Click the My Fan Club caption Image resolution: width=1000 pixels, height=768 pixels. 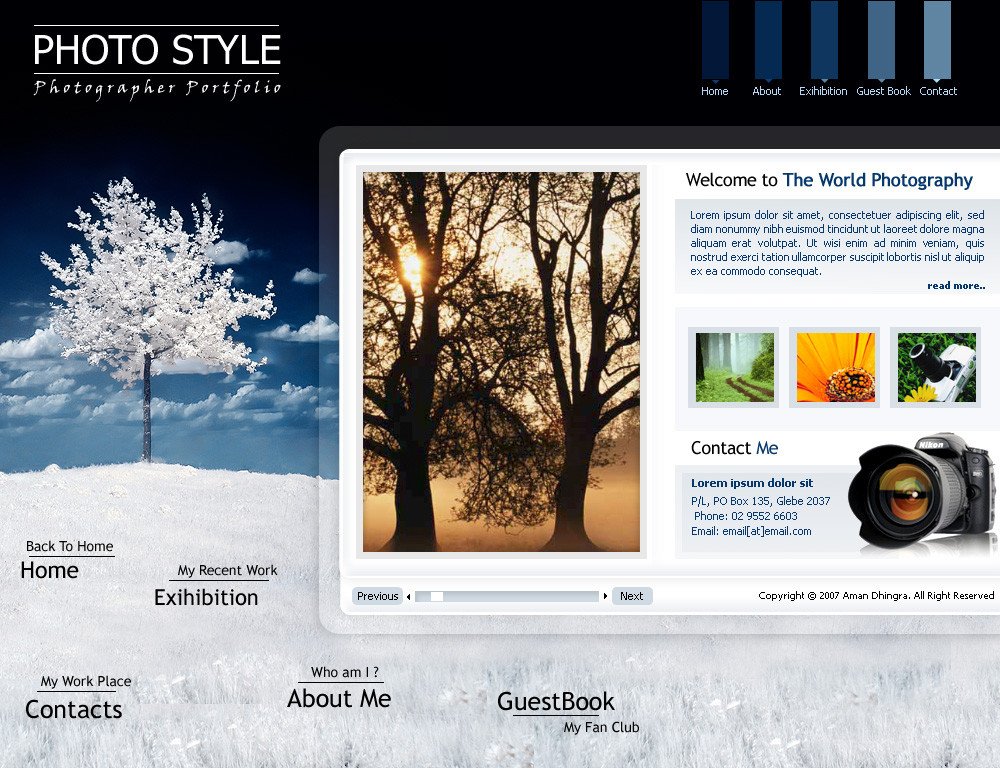click(x=601, y=727)
